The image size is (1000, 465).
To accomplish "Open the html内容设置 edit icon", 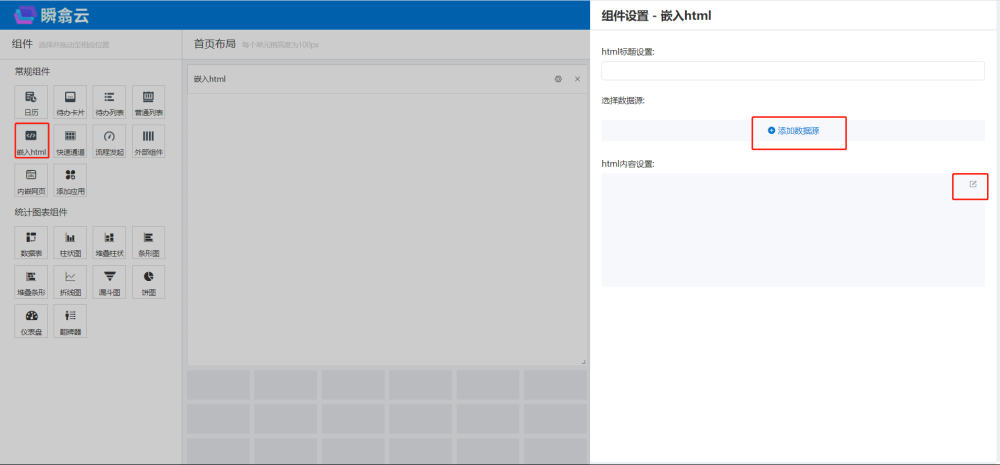I will click(972, 184).
